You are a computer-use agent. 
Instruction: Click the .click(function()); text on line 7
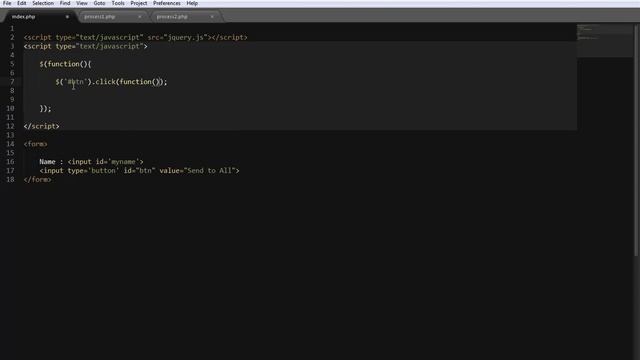coord(129,82)
